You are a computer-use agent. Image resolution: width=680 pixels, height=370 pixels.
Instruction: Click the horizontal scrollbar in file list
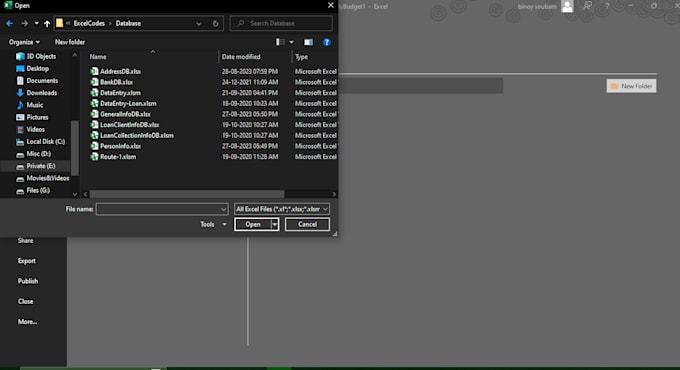(x=187, y=194)
